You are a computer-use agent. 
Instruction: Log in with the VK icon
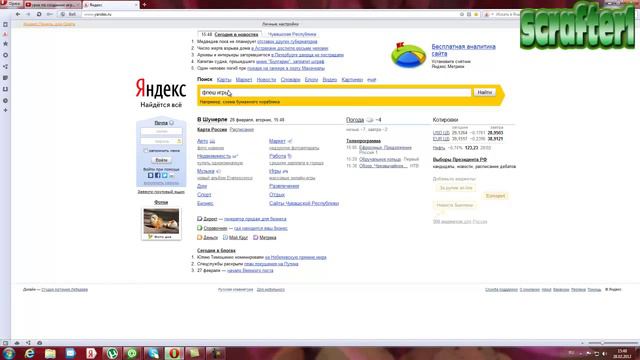pyautogui.click(x=151, y=176)
